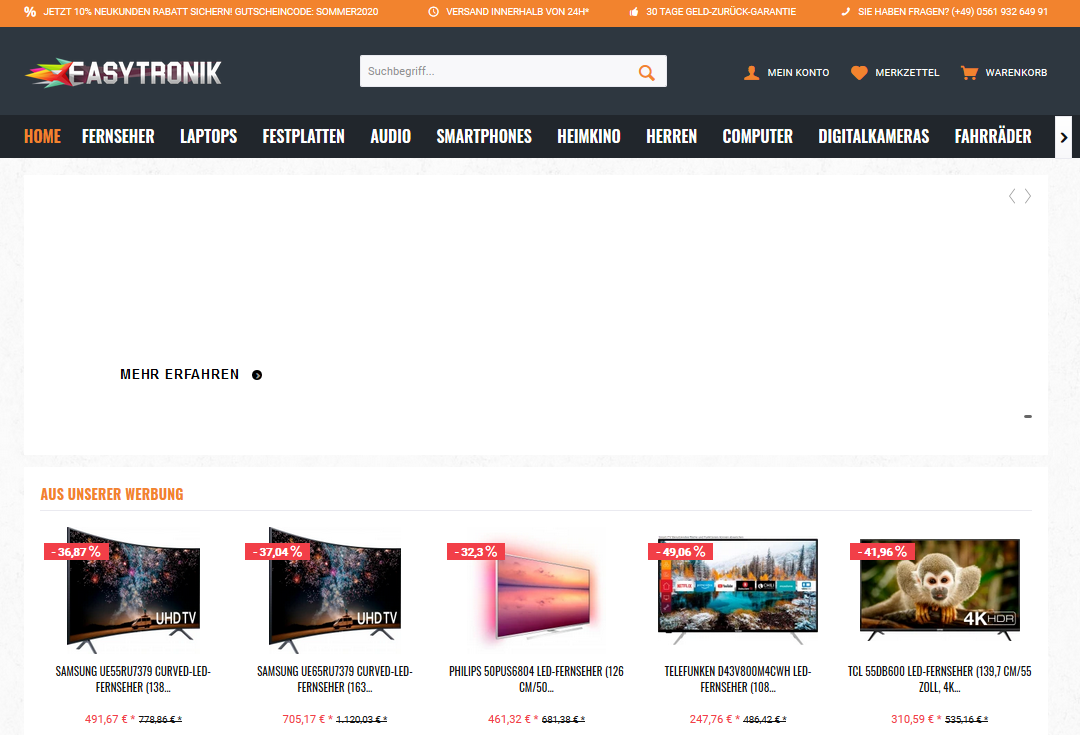Click the -37,04 % discount badge
Screen dimensions: 1080x735
click(x=278, y=552)
